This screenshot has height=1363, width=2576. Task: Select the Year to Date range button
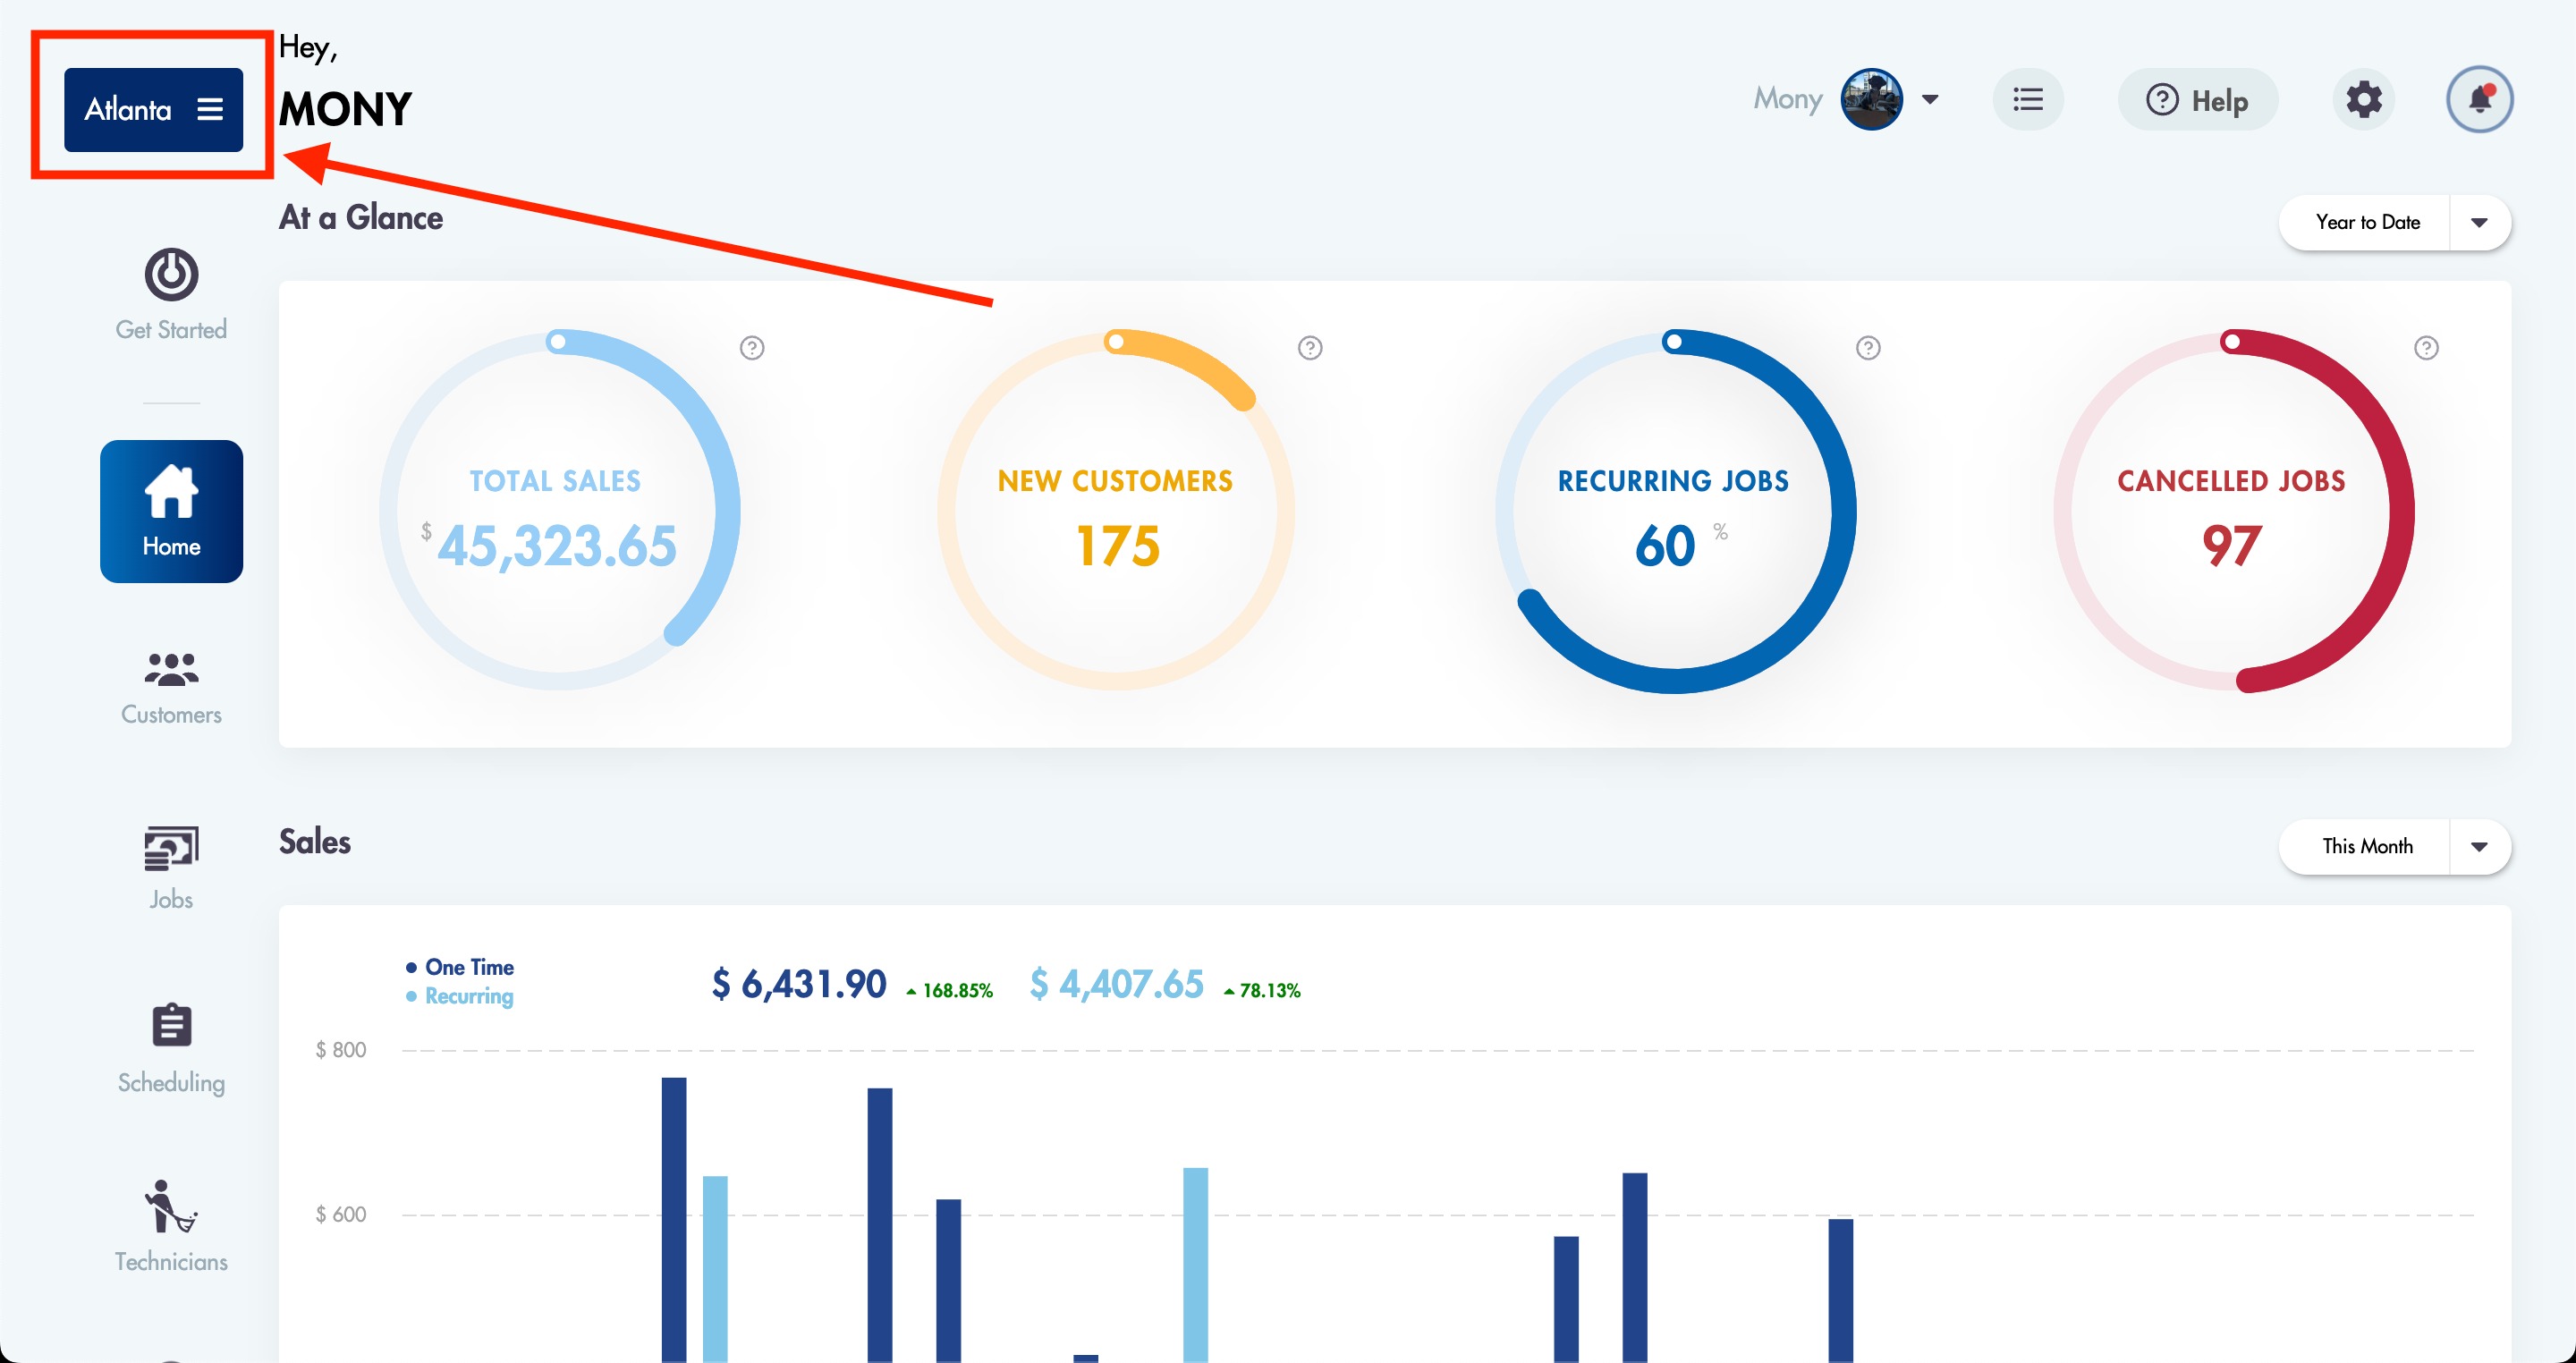tap(2366, 222)
